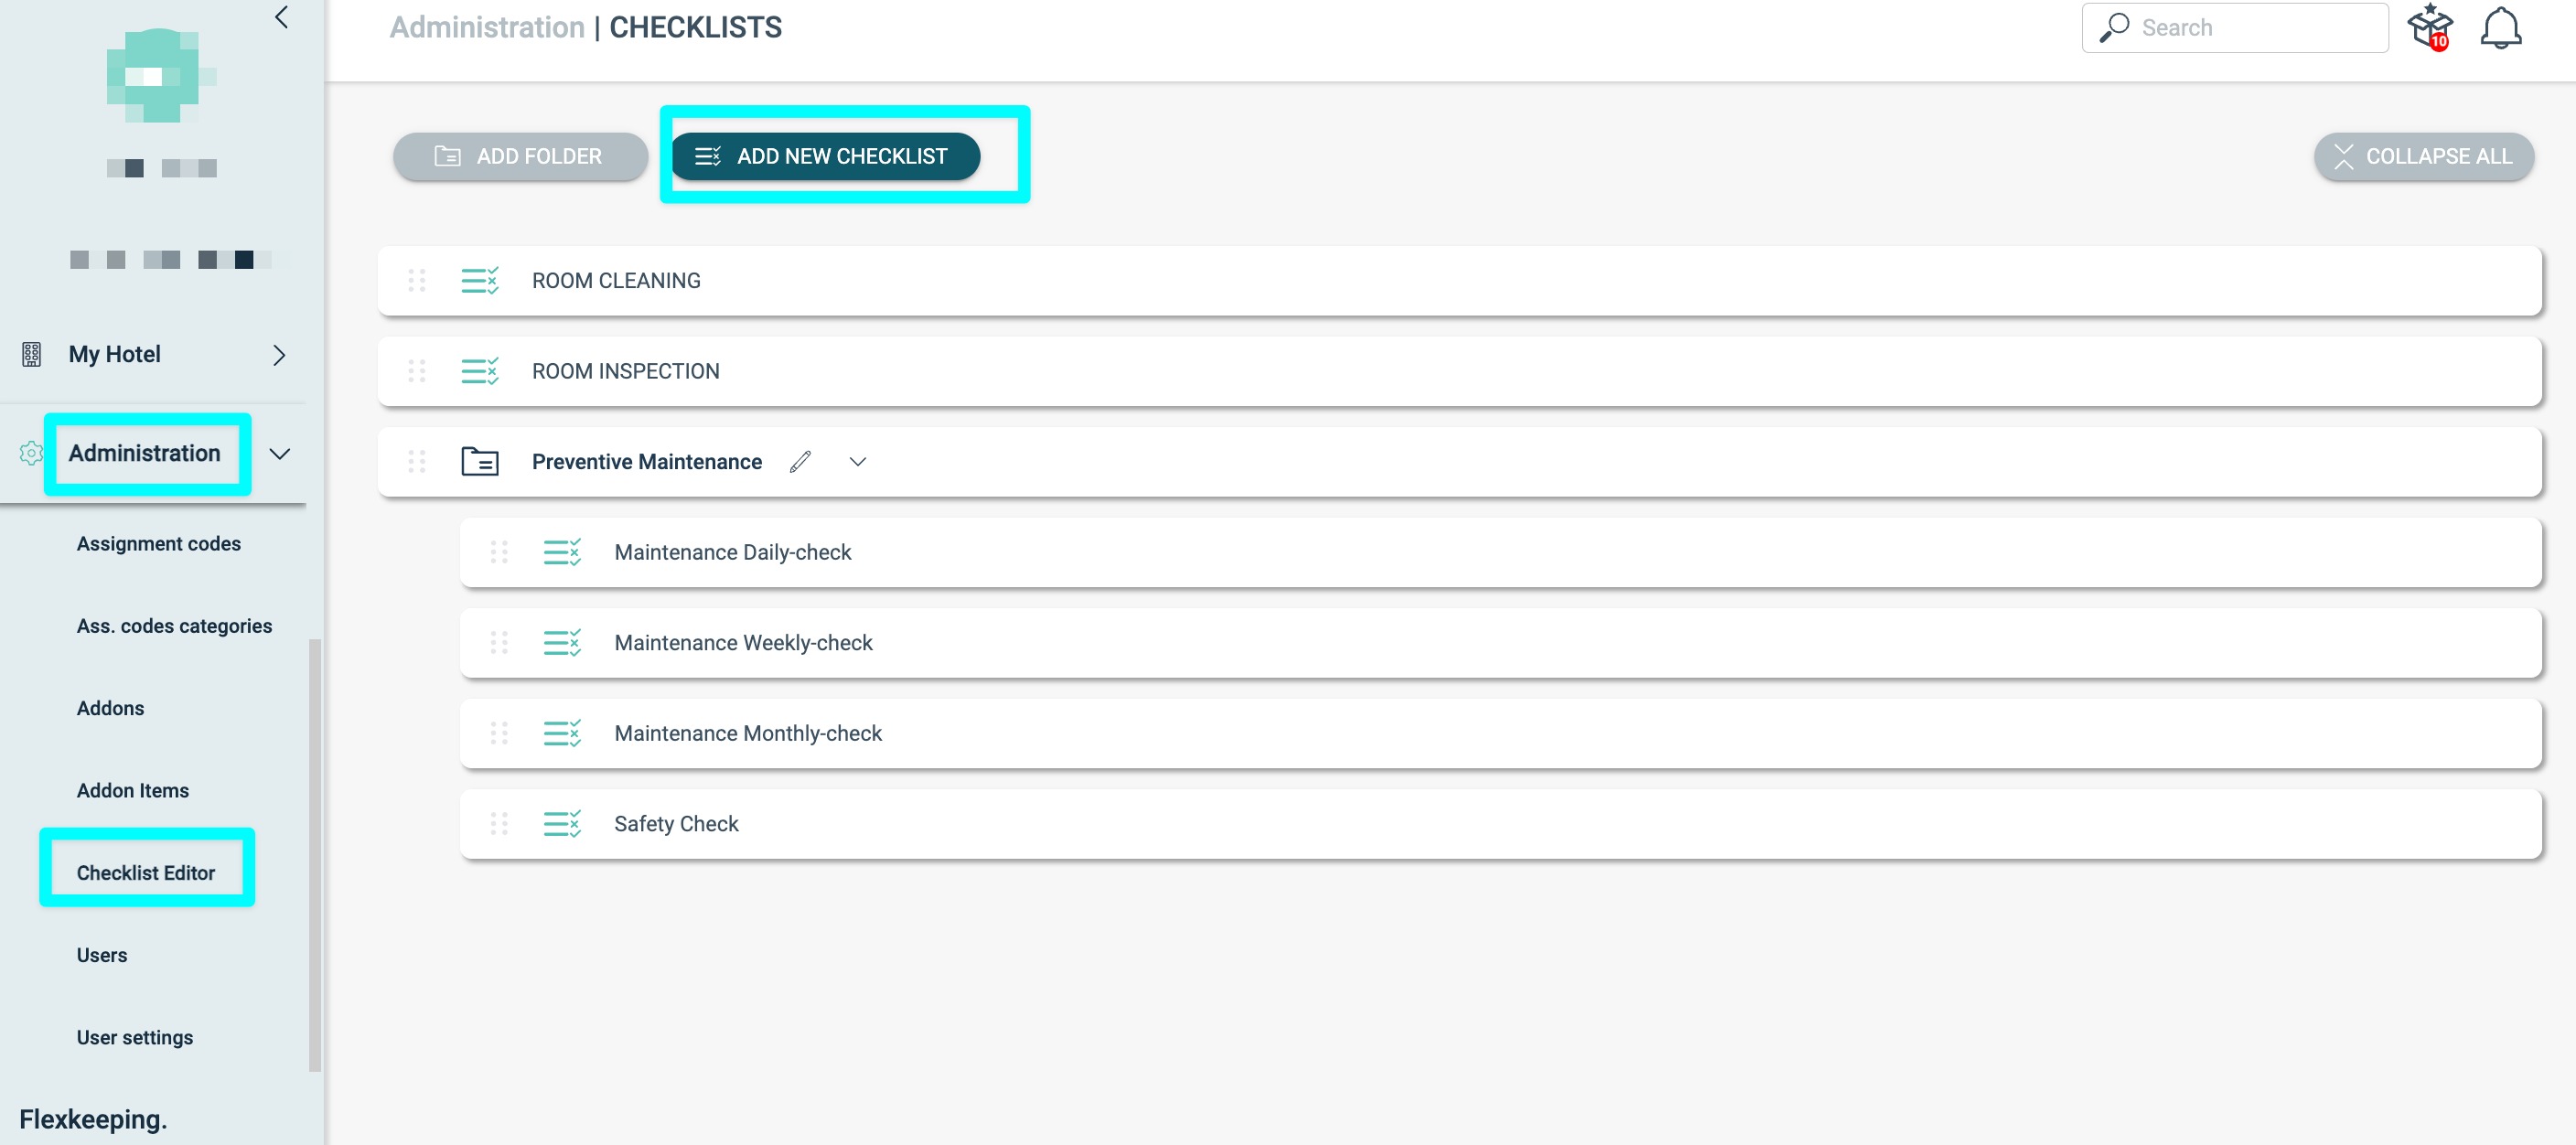
Task: Go to Users menu item
Action: (x=102, y=955)
